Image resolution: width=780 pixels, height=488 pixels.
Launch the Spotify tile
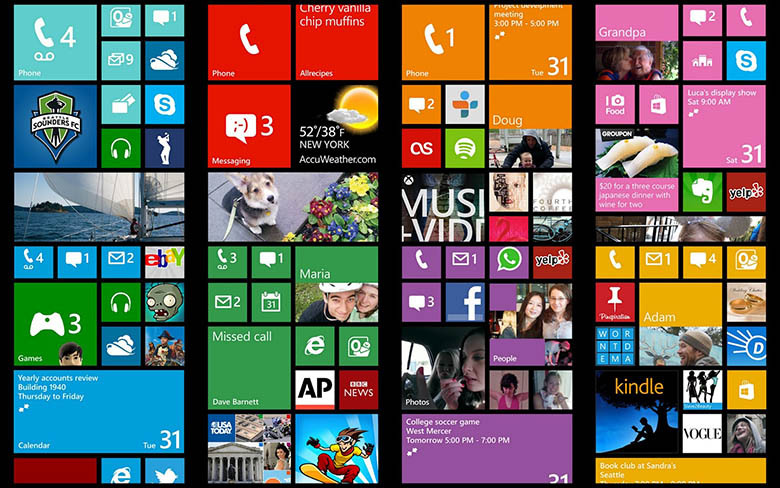tap(465, 148)
